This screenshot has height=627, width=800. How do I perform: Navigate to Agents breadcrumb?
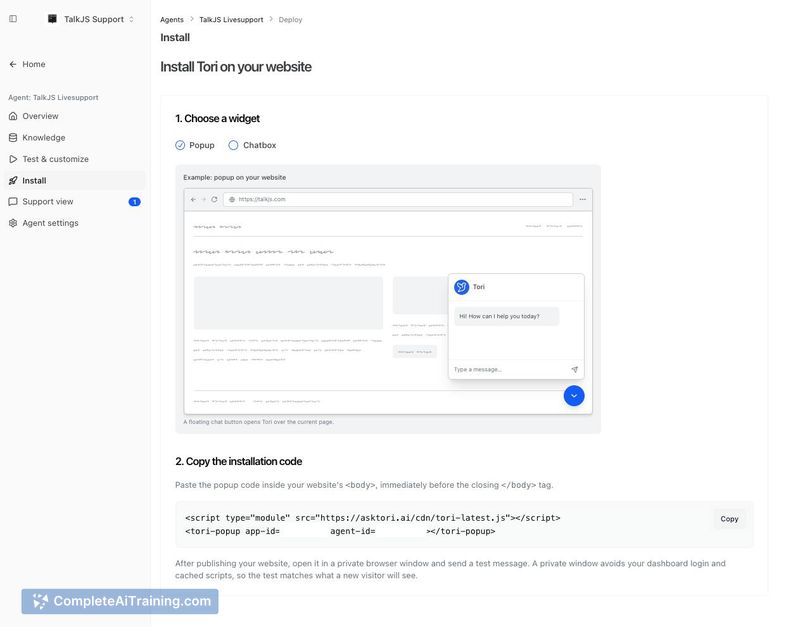[x=172, y=19]
